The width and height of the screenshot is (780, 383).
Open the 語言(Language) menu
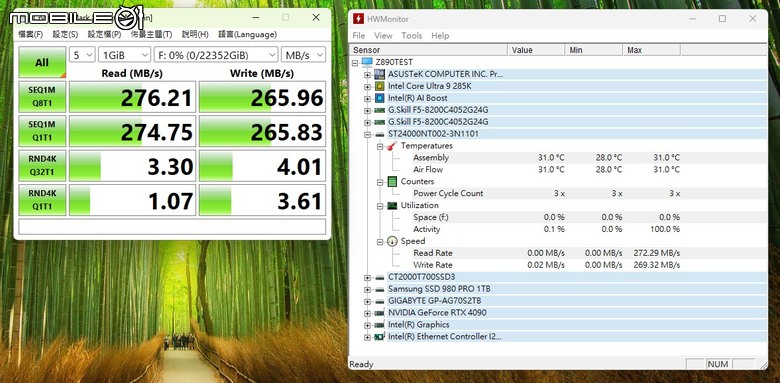[247, 34]
